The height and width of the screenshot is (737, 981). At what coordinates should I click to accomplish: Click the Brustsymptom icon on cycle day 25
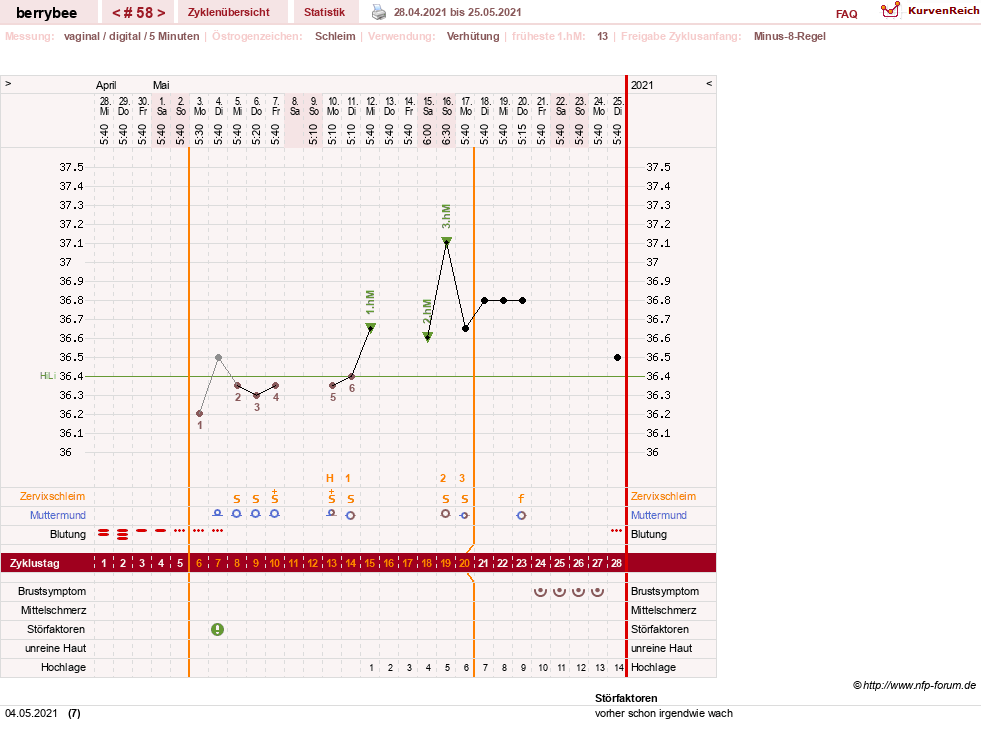(559, 591)
